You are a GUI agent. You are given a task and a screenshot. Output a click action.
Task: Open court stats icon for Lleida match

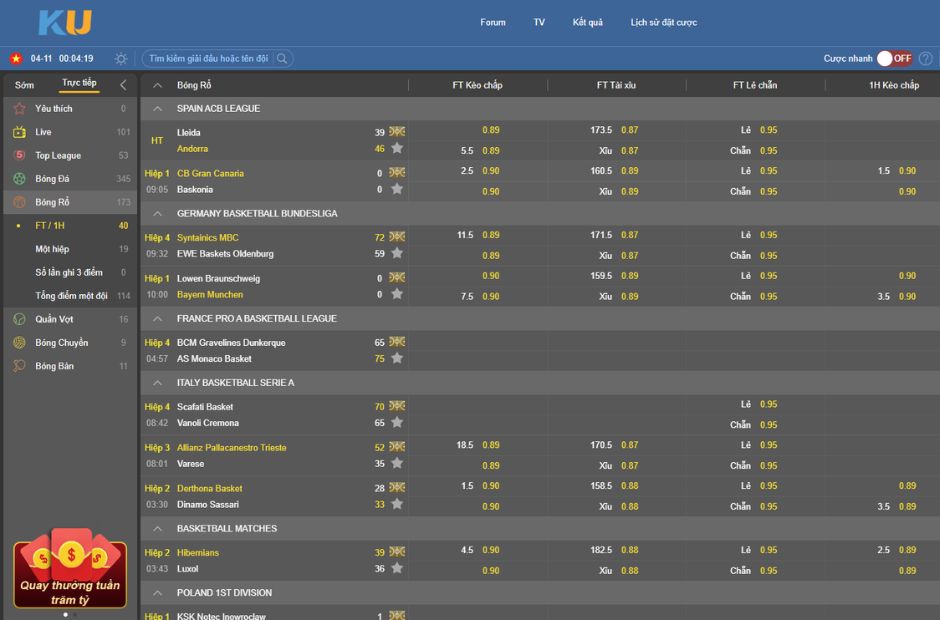point(397,131)
